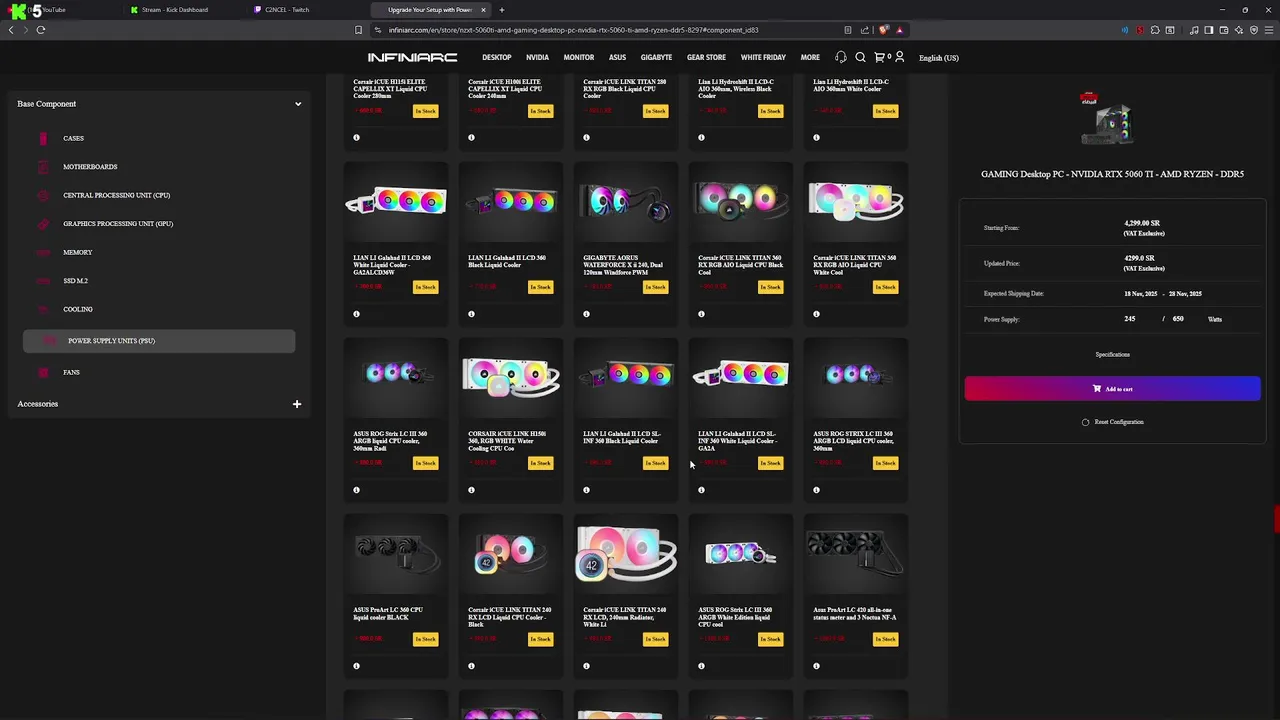Show info for Asus ProArt LC 420 all-in-one
Viewport: 1280px width, 720px height.
pos(816,666)
